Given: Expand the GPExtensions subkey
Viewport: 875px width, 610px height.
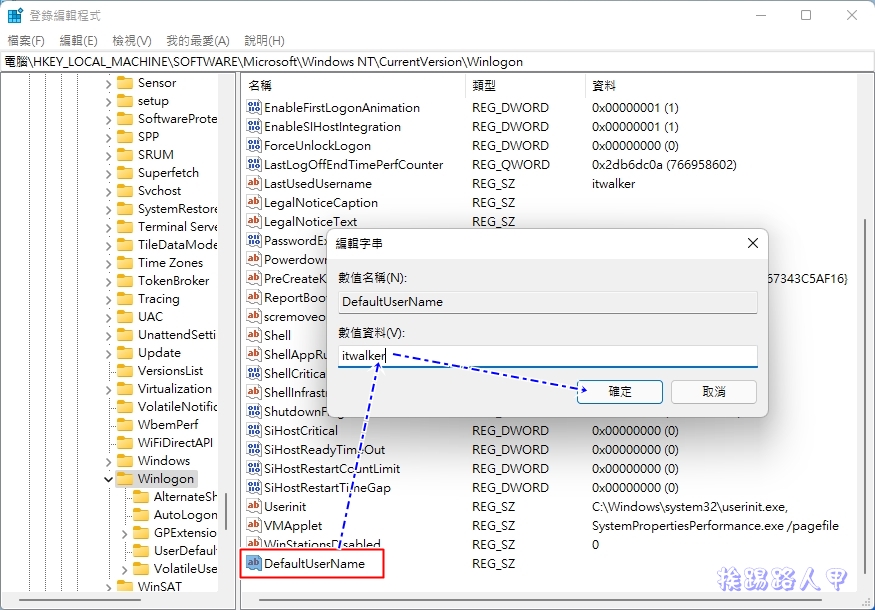Looking at the screenshot, I should coord(124,534).
